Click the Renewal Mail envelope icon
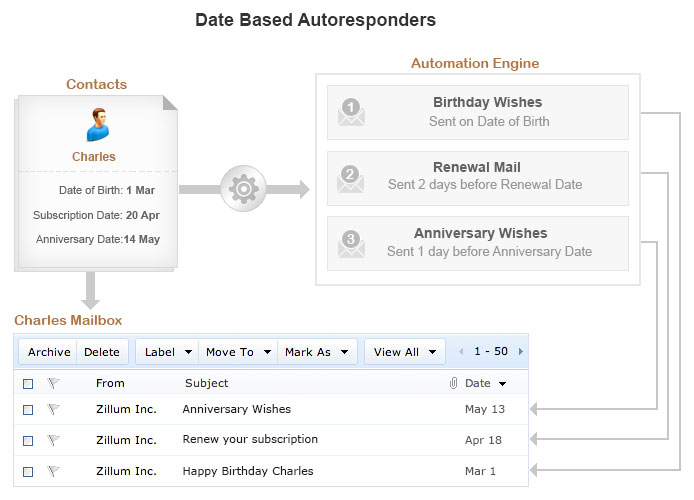Screen dimensions: 694x500 click(351, 178)
